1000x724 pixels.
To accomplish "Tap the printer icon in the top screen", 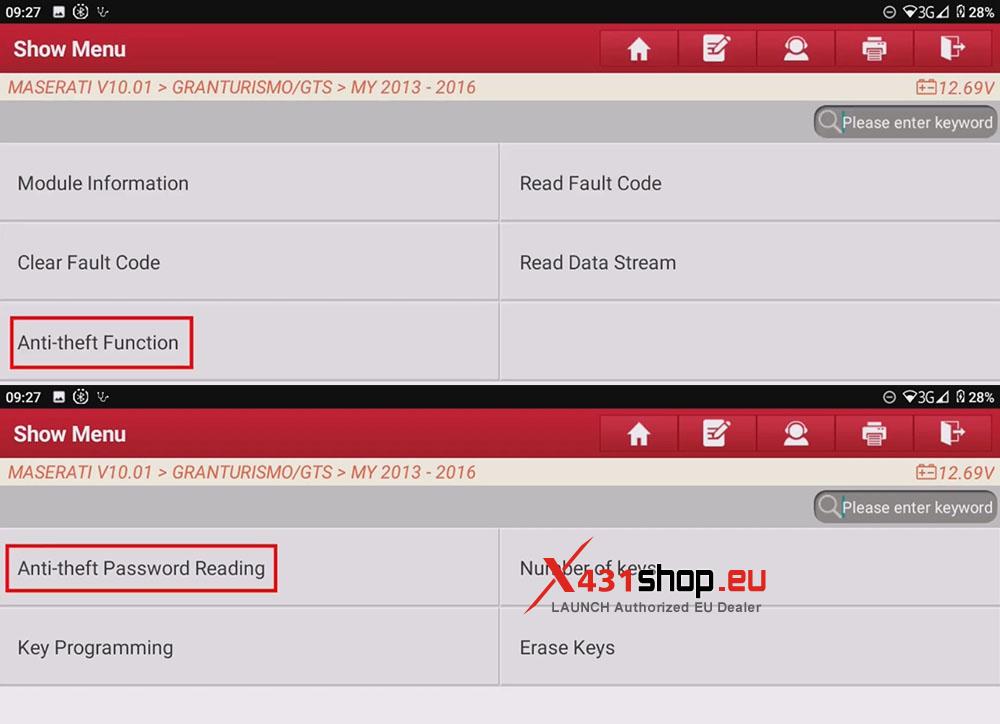I will 874,48.
